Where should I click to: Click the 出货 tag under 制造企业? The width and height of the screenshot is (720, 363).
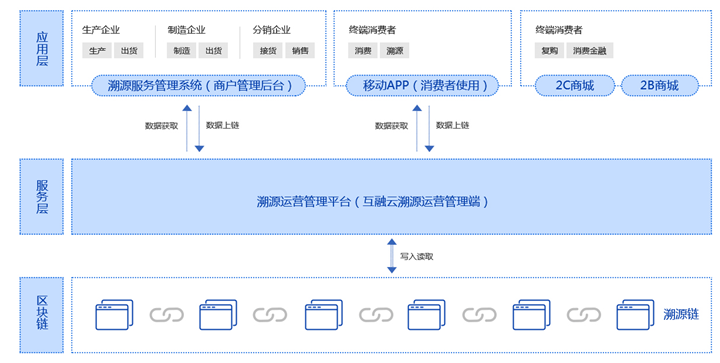(x=214, y=50)
